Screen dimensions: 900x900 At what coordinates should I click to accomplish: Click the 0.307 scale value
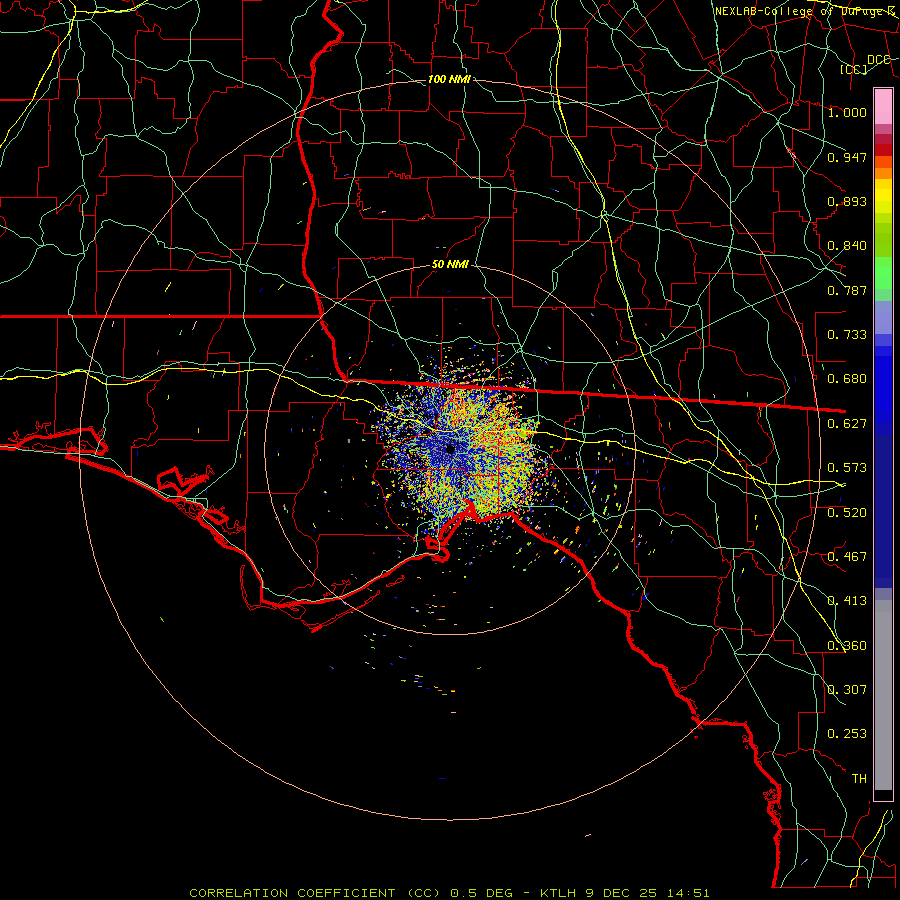pos(847,690)
